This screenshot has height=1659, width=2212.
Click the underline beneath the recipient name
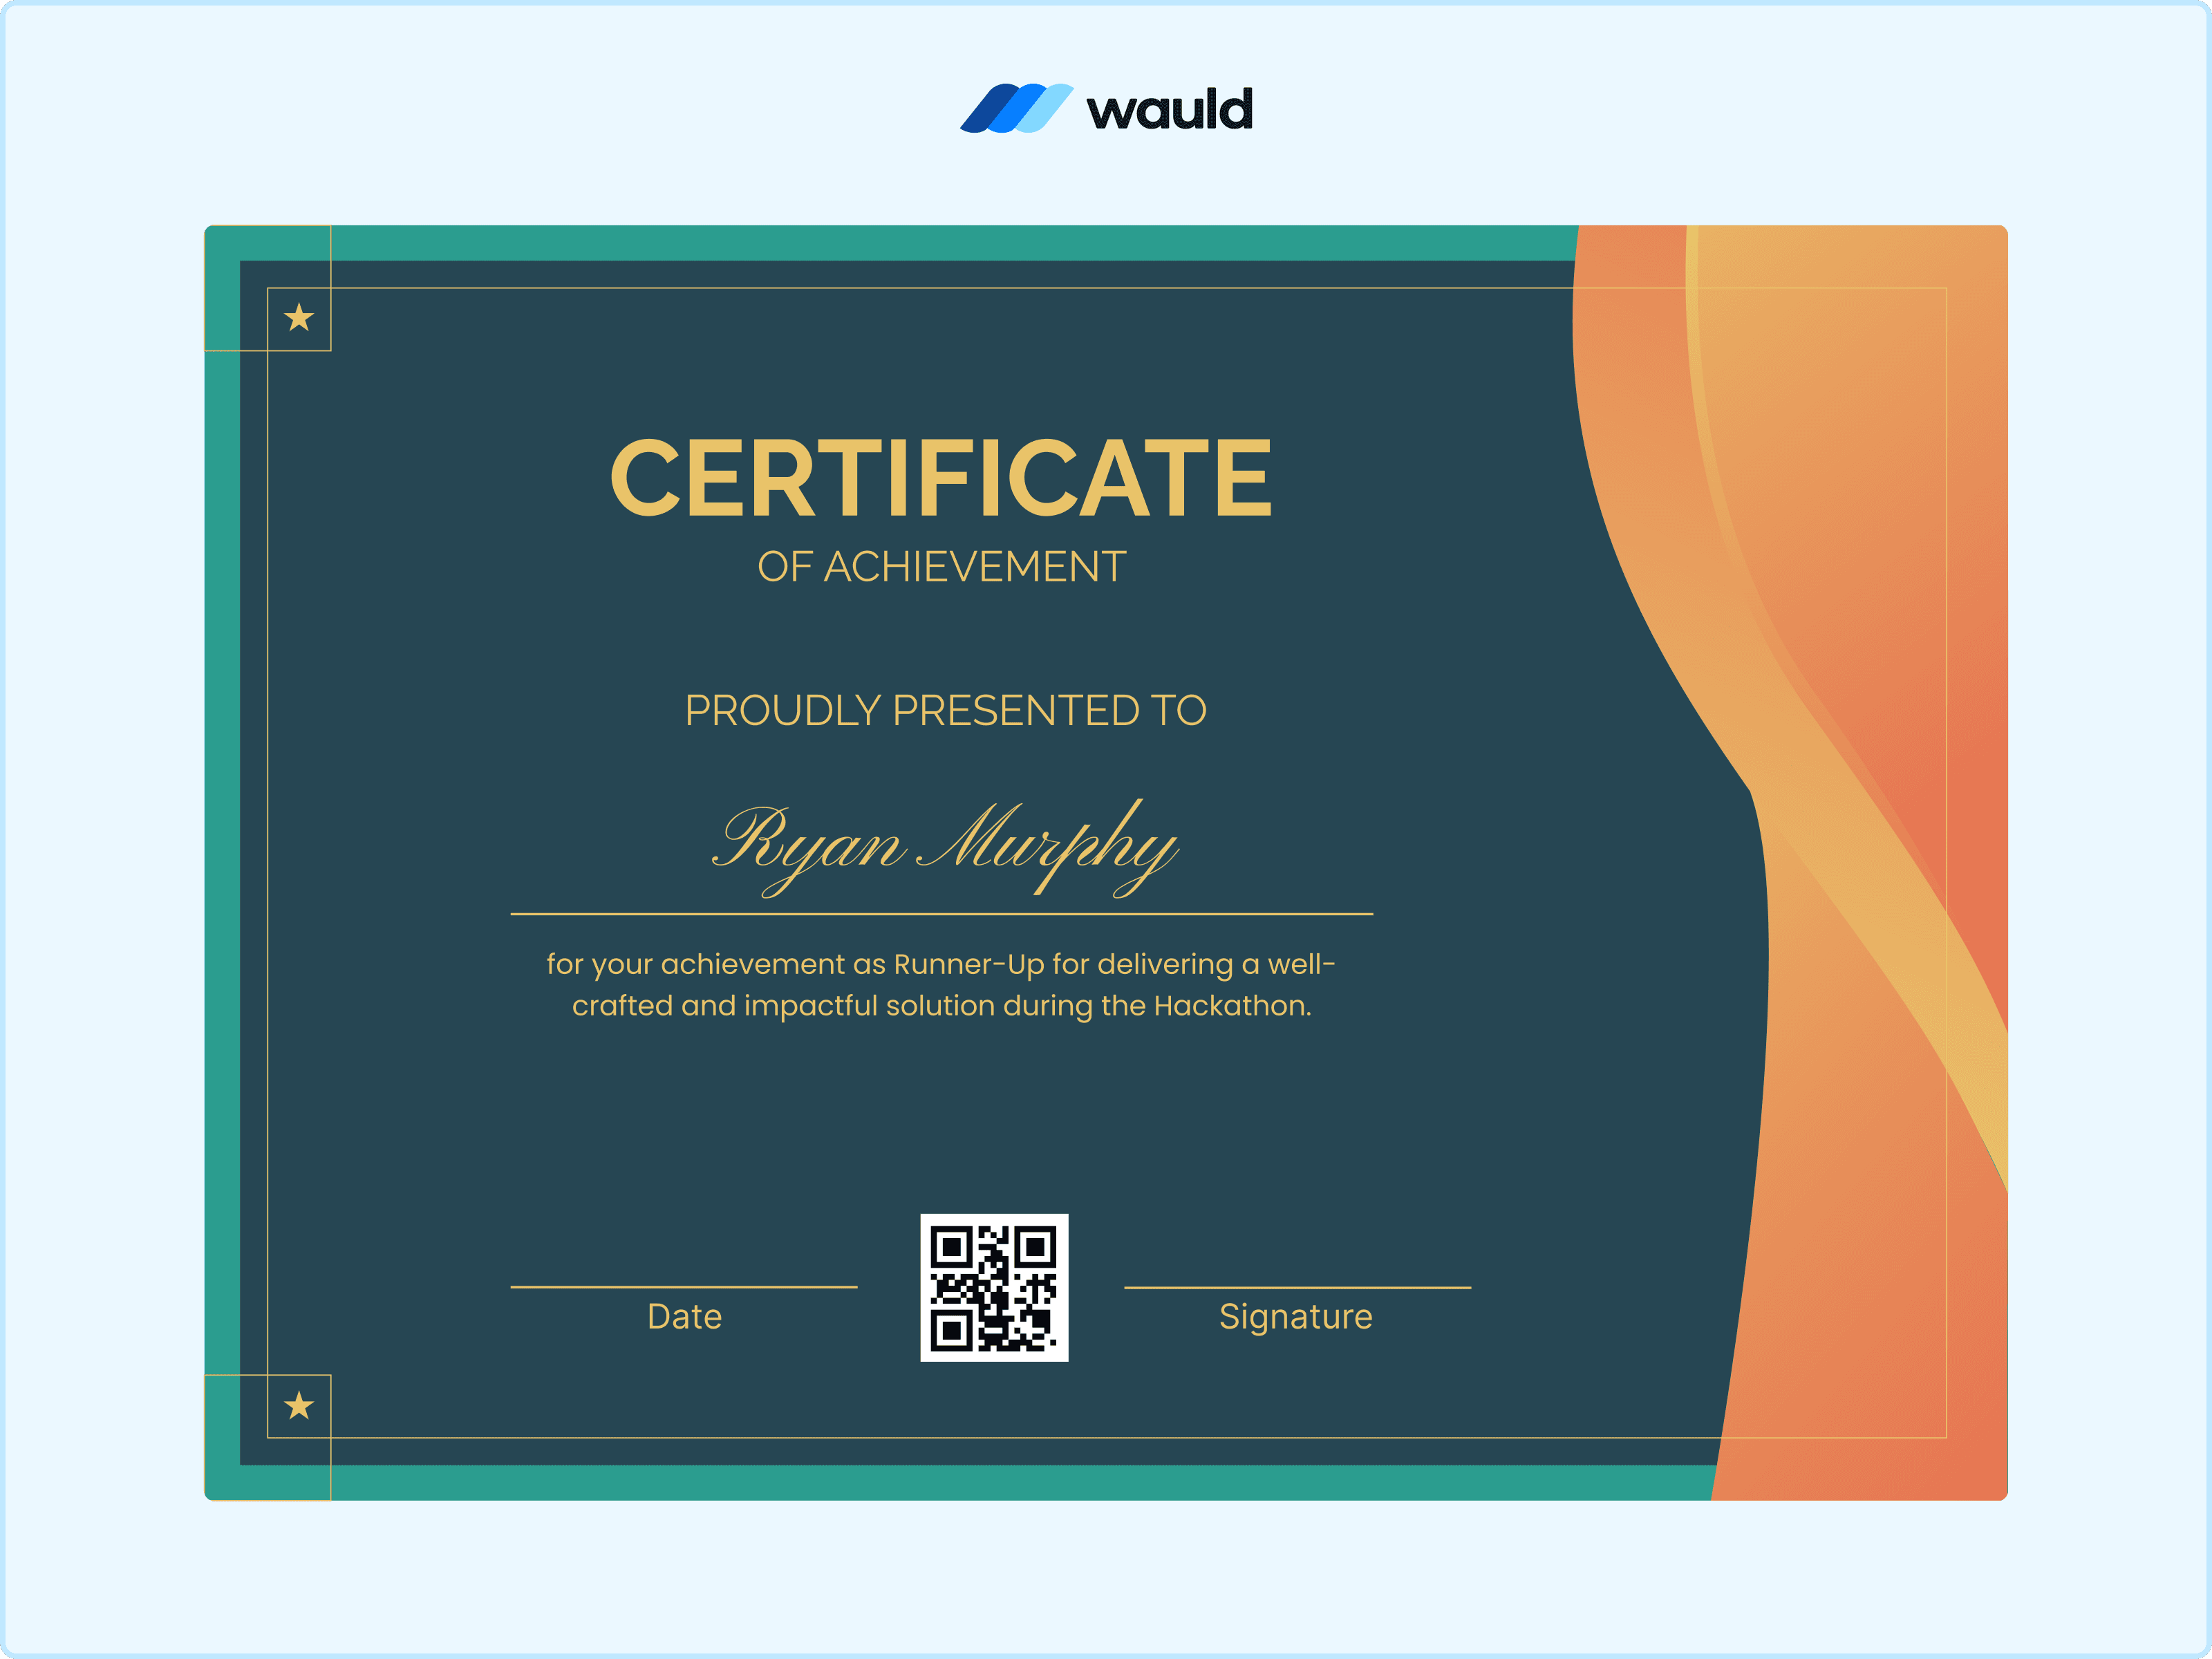[x=941, y=914]
